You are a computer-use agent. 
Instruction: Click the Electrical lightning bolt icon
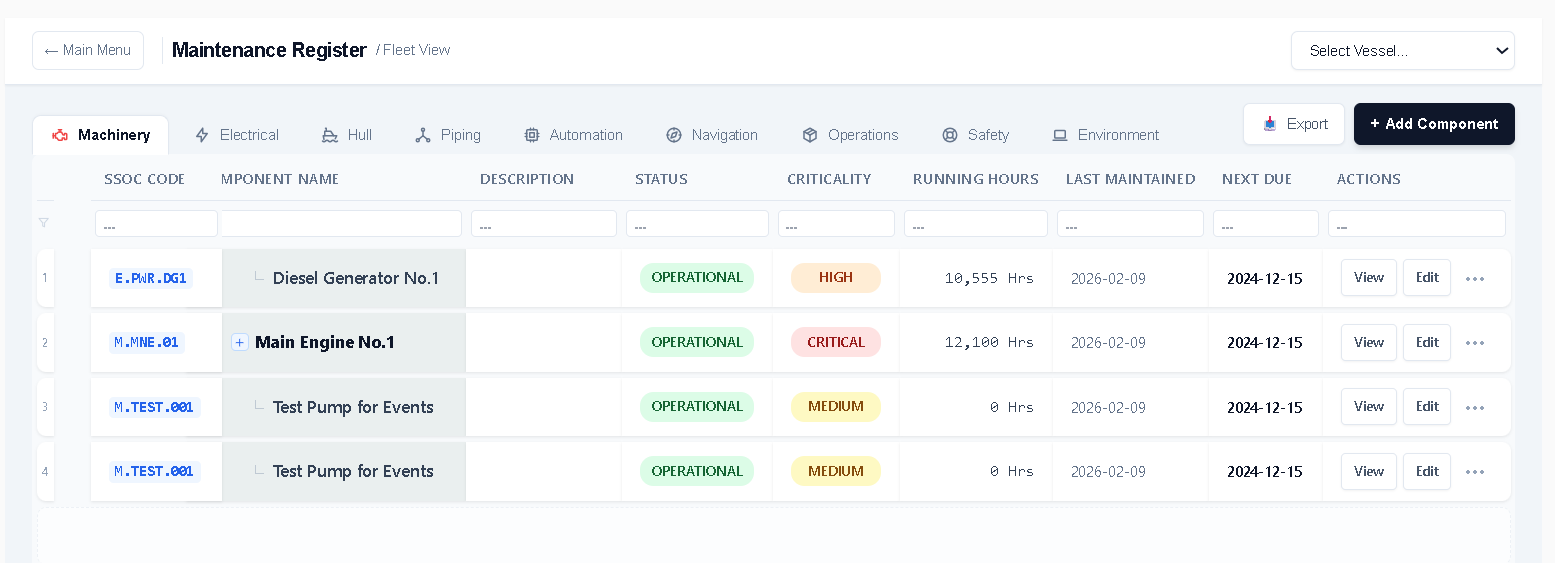pyautogui.click(x=202, y=135)
